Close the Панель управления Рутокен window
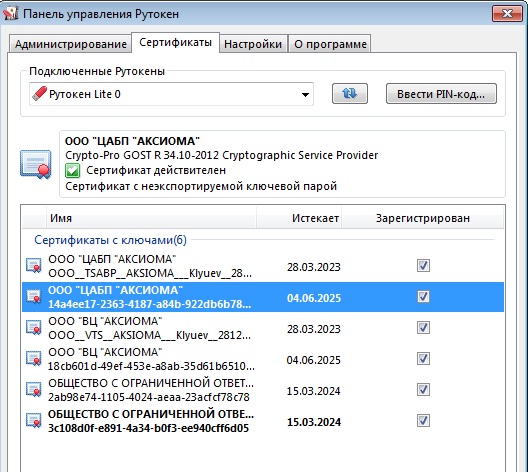Screen dimensions: 528x472 point(507,13)
